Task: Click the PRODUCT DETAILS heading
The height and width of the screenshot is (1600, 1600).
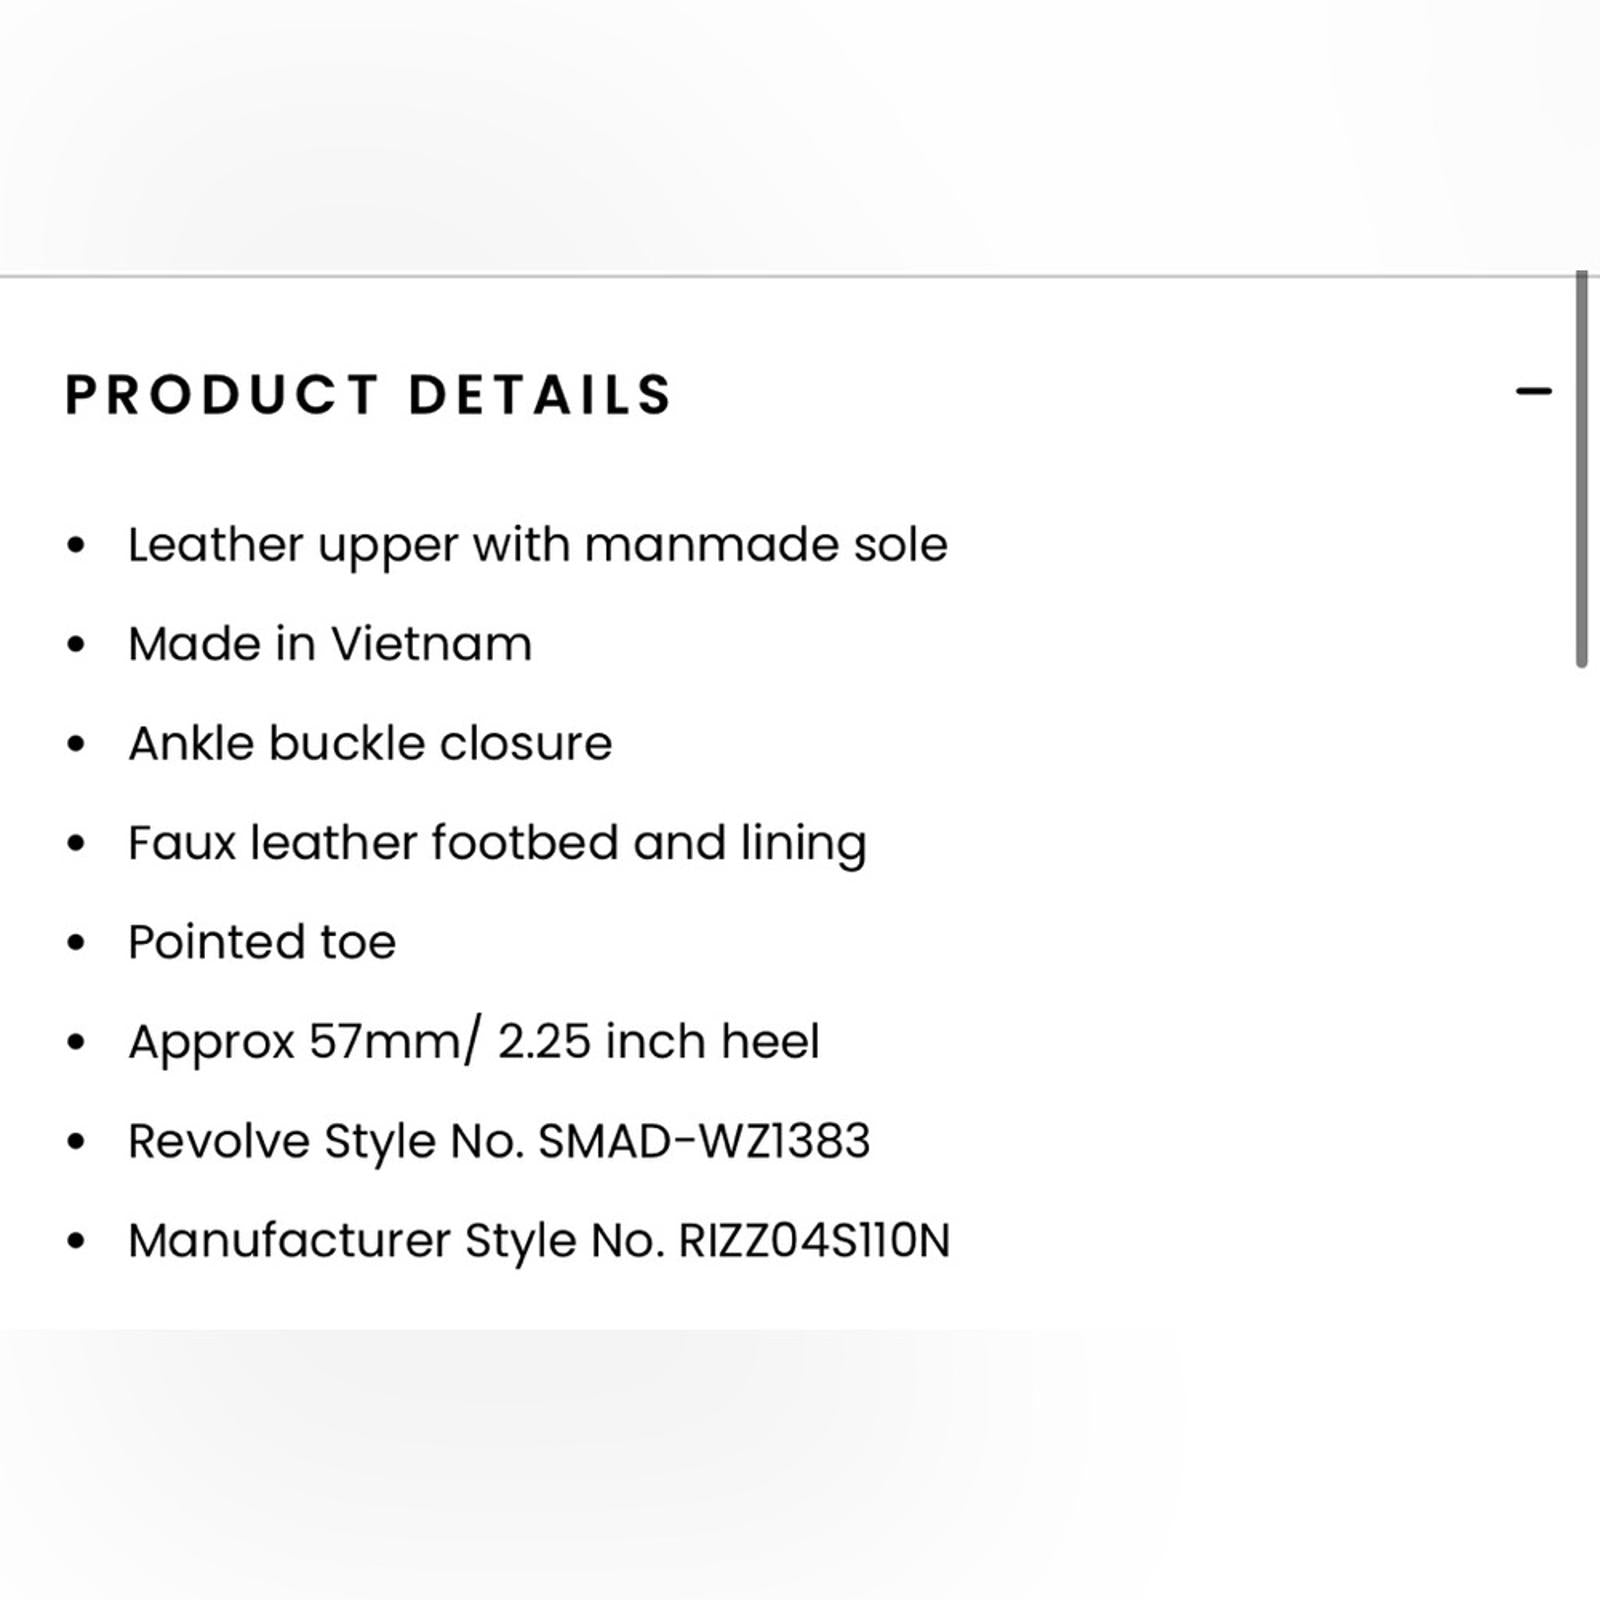Action: (x=369, y=394)
